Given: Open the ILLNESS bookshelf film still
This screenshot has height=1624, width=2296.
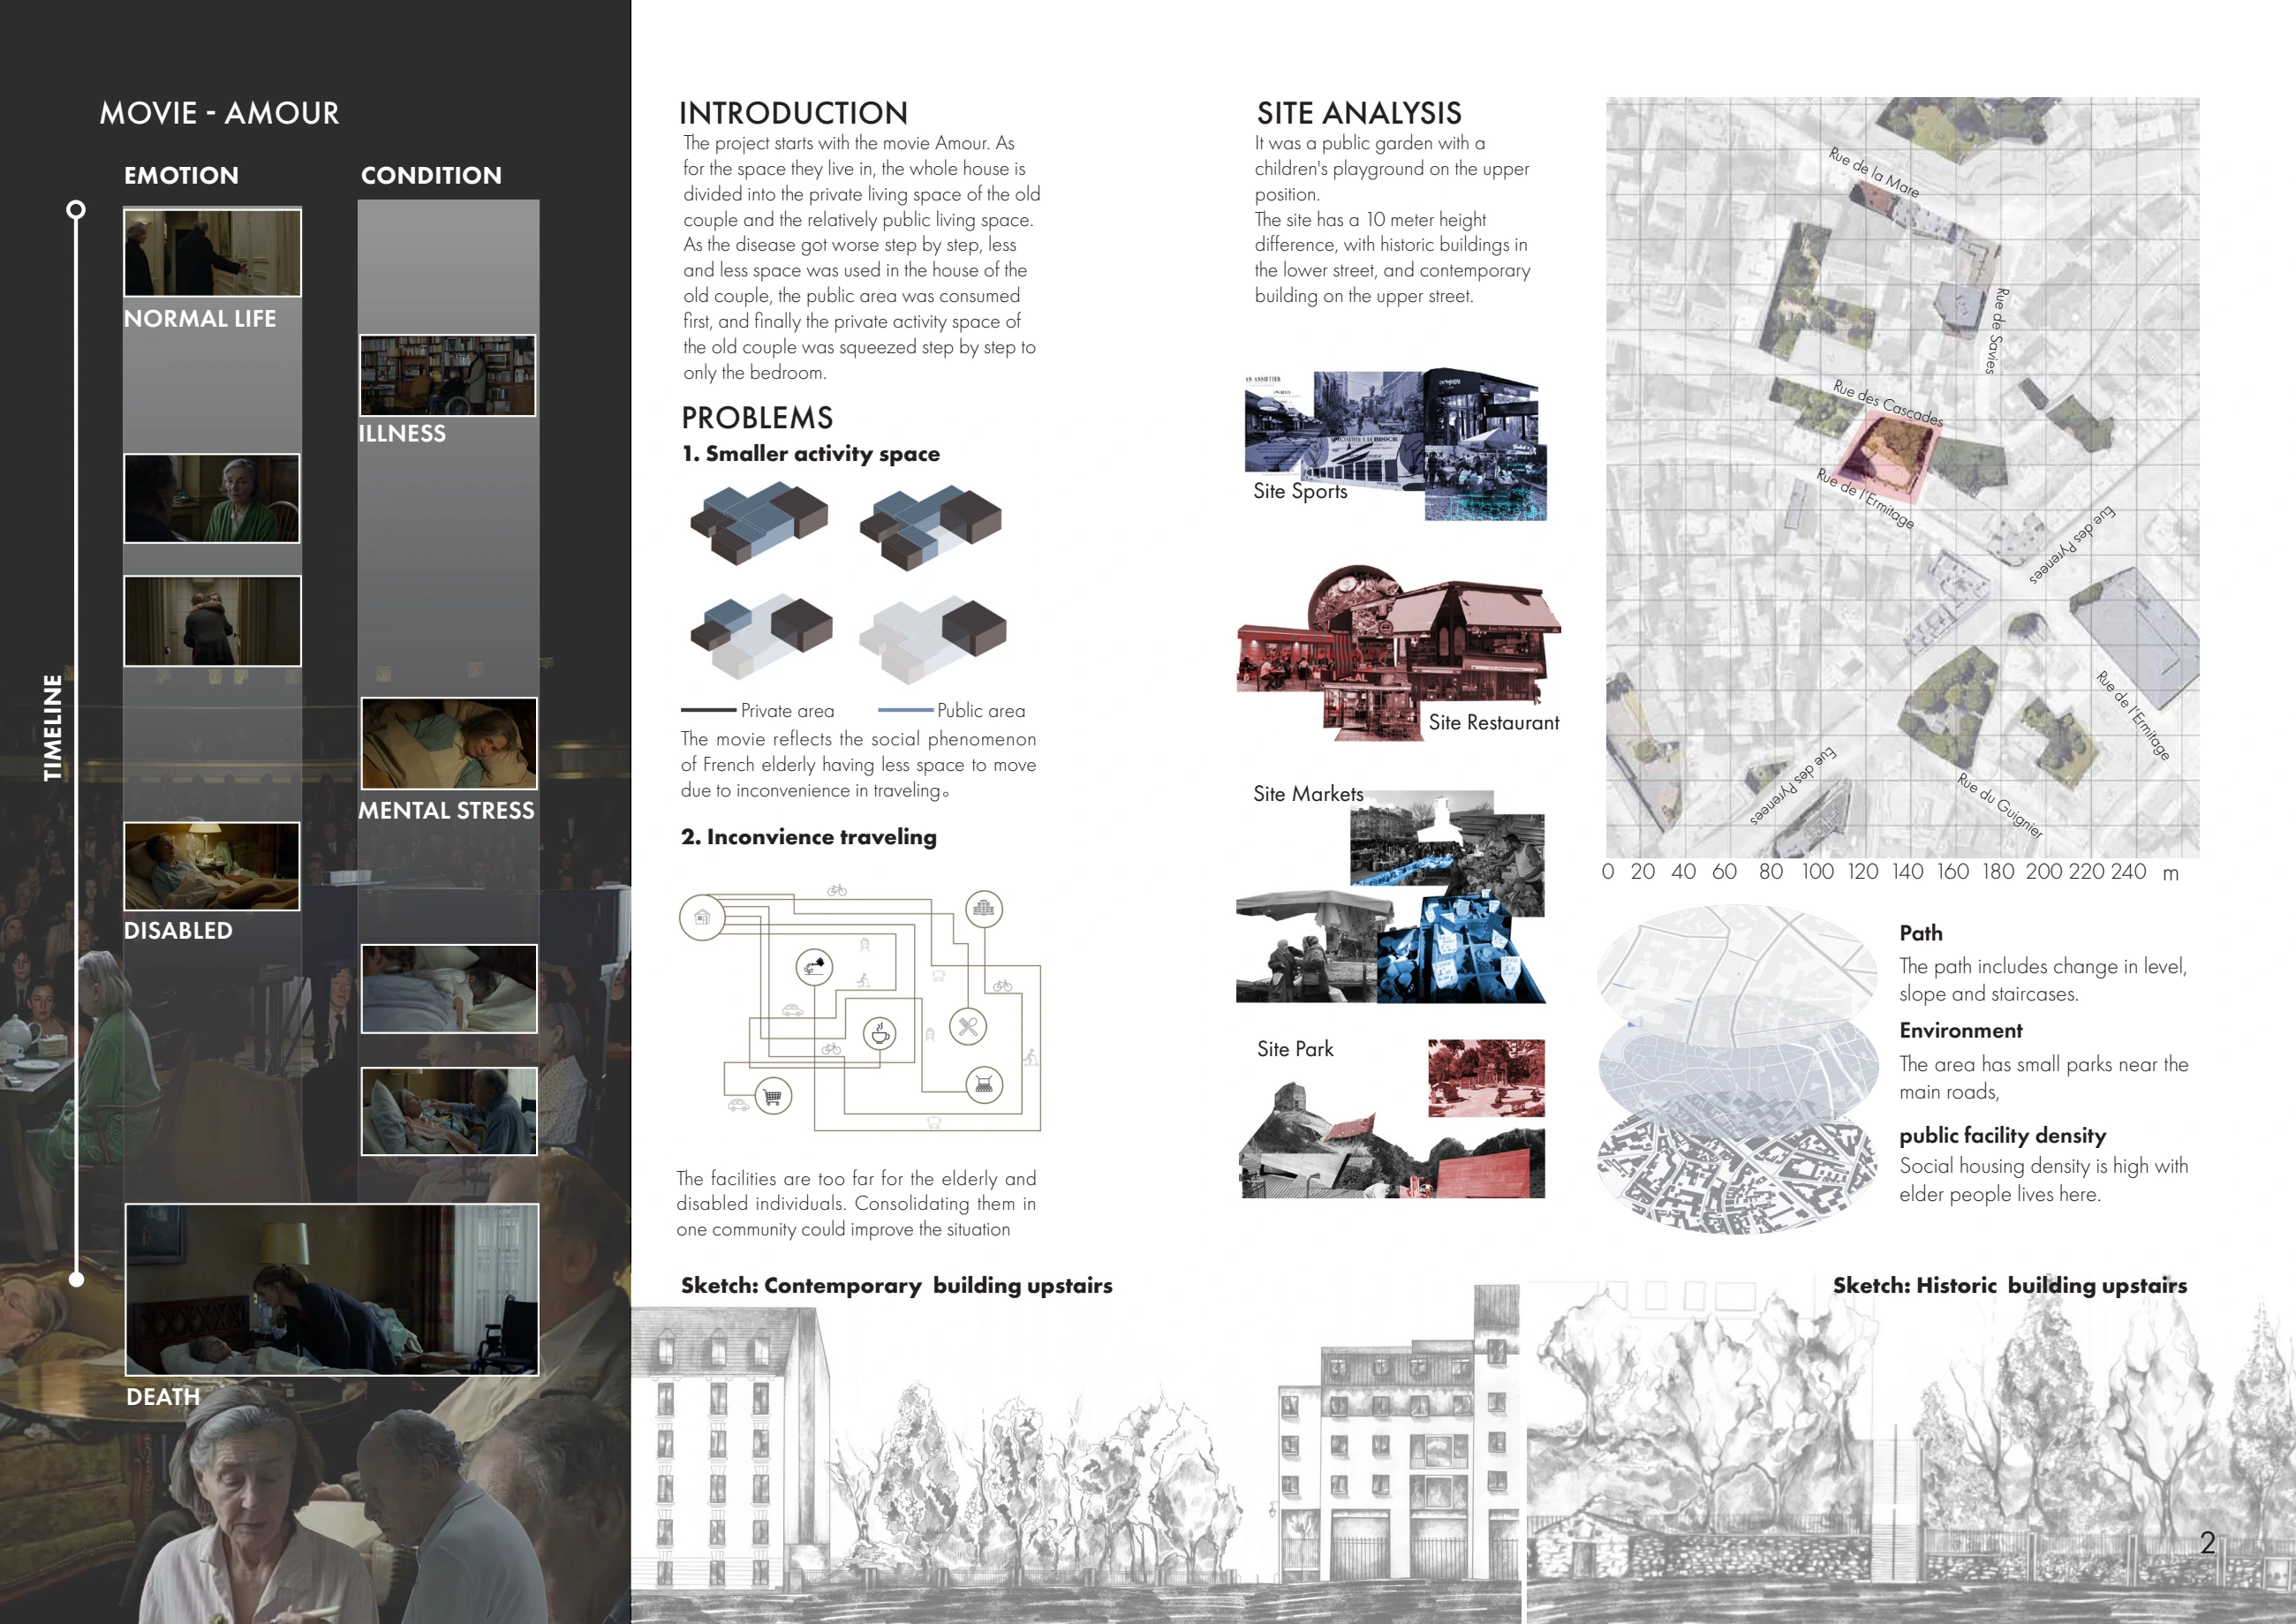Looking at the screenshot, I should click(448, 375).
